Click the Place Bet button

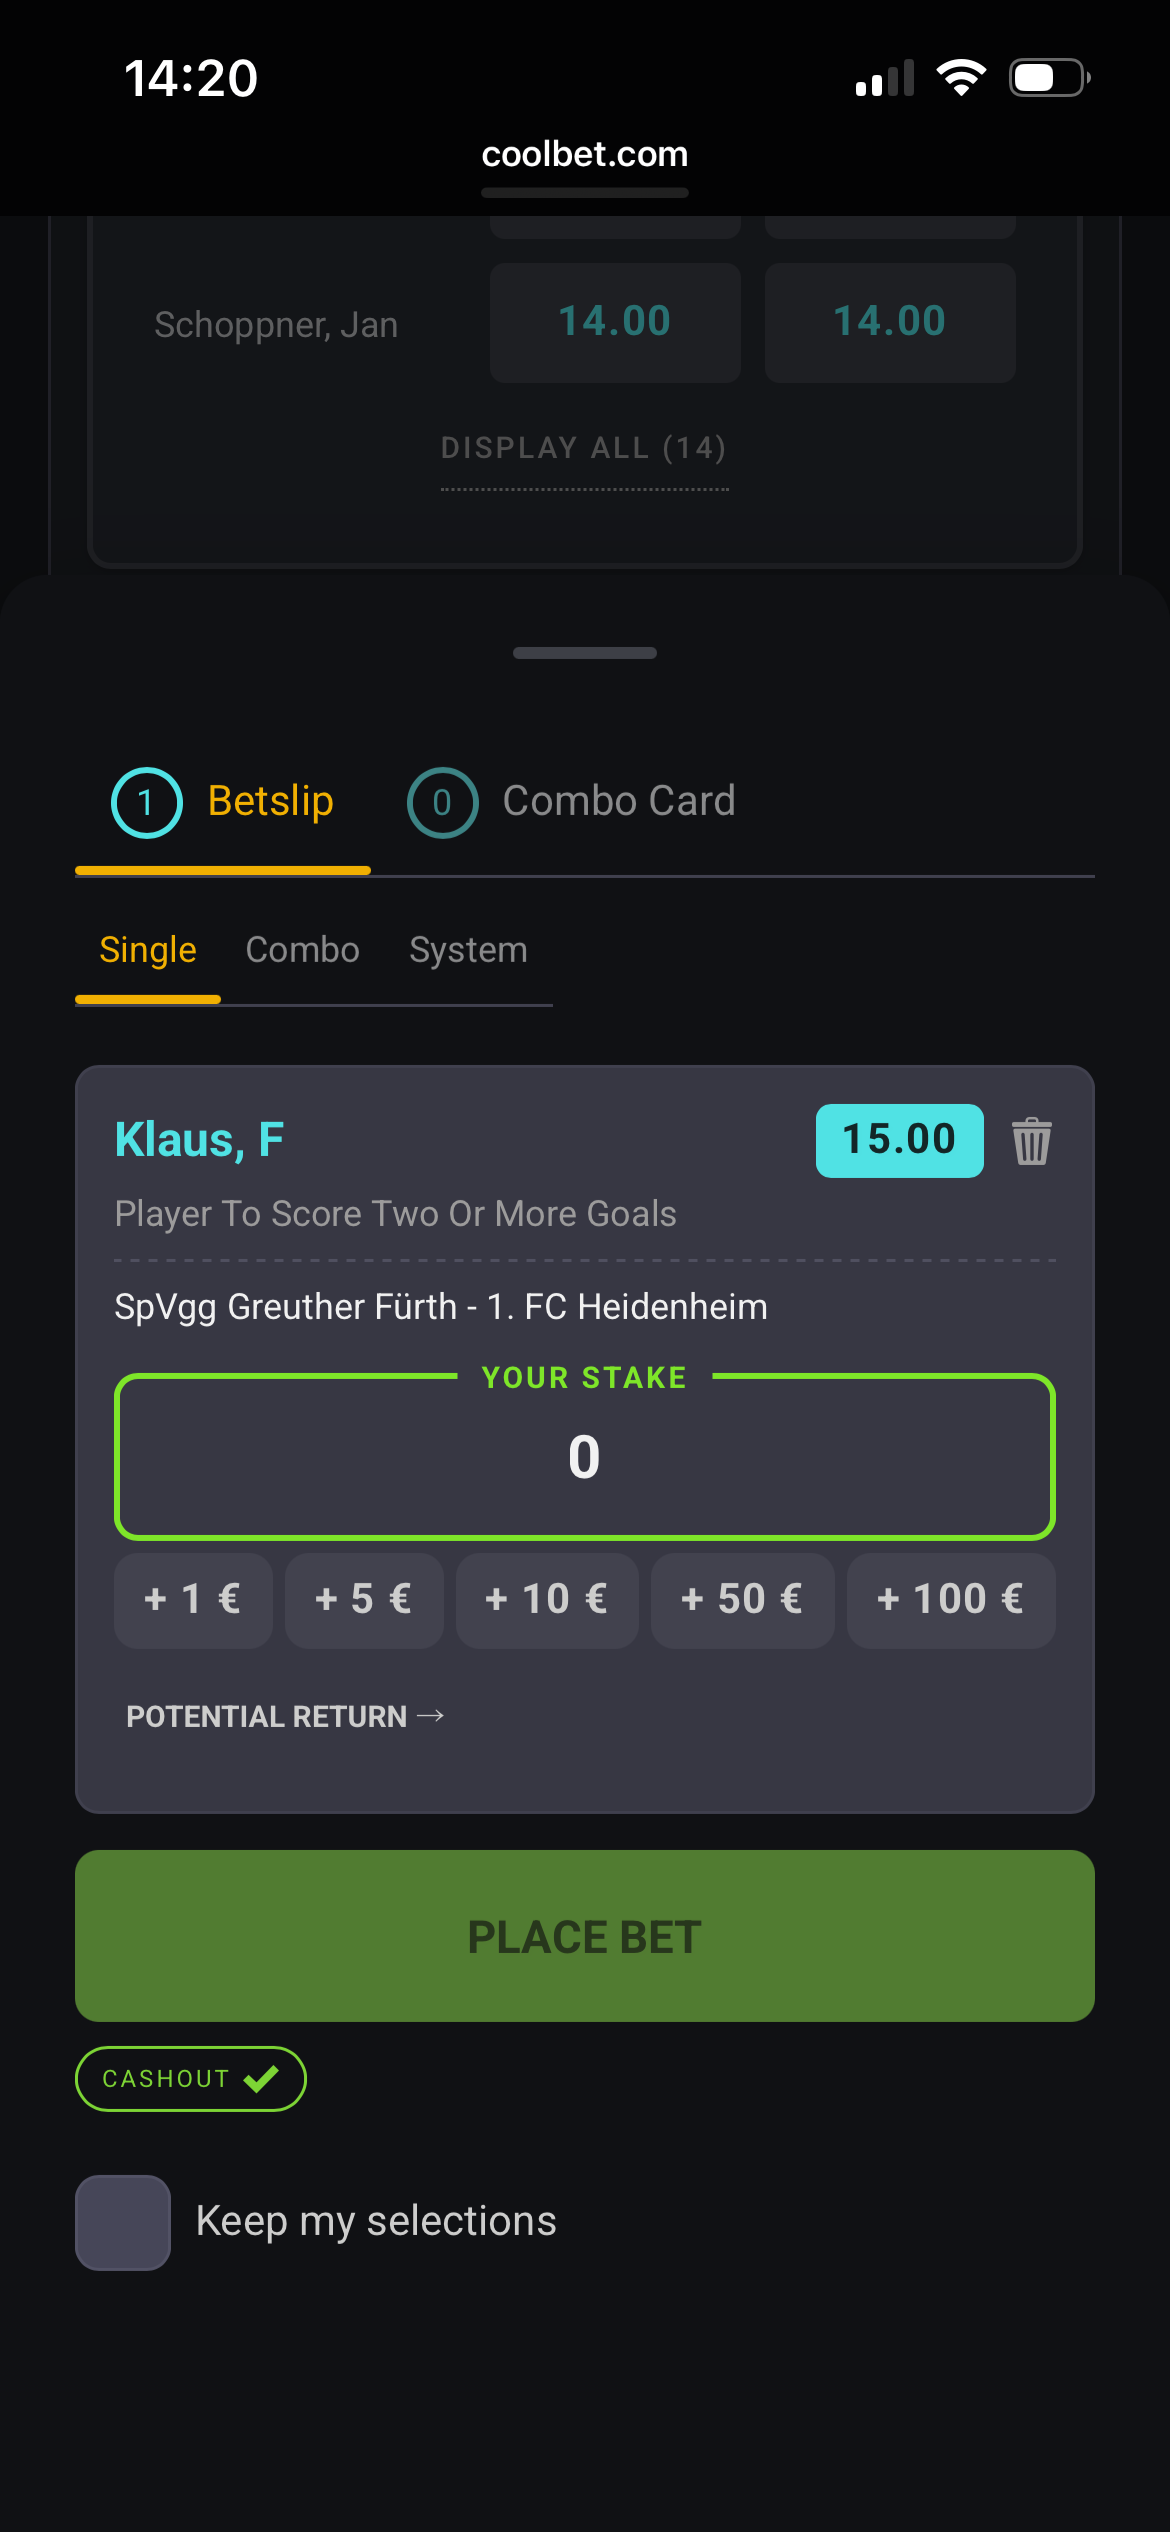click(585, 1936)
